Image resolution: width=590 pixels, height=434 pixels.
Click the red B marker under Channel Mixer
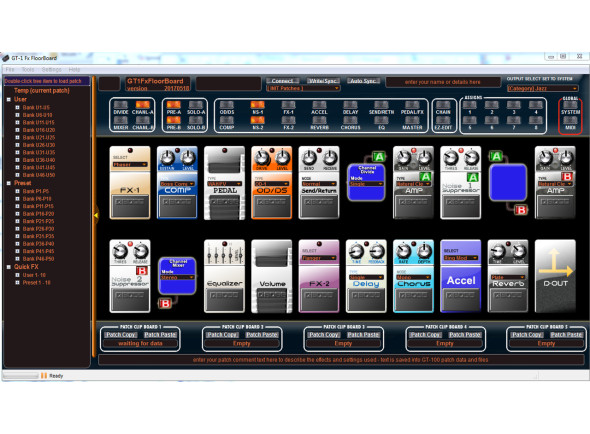point(165,303)
